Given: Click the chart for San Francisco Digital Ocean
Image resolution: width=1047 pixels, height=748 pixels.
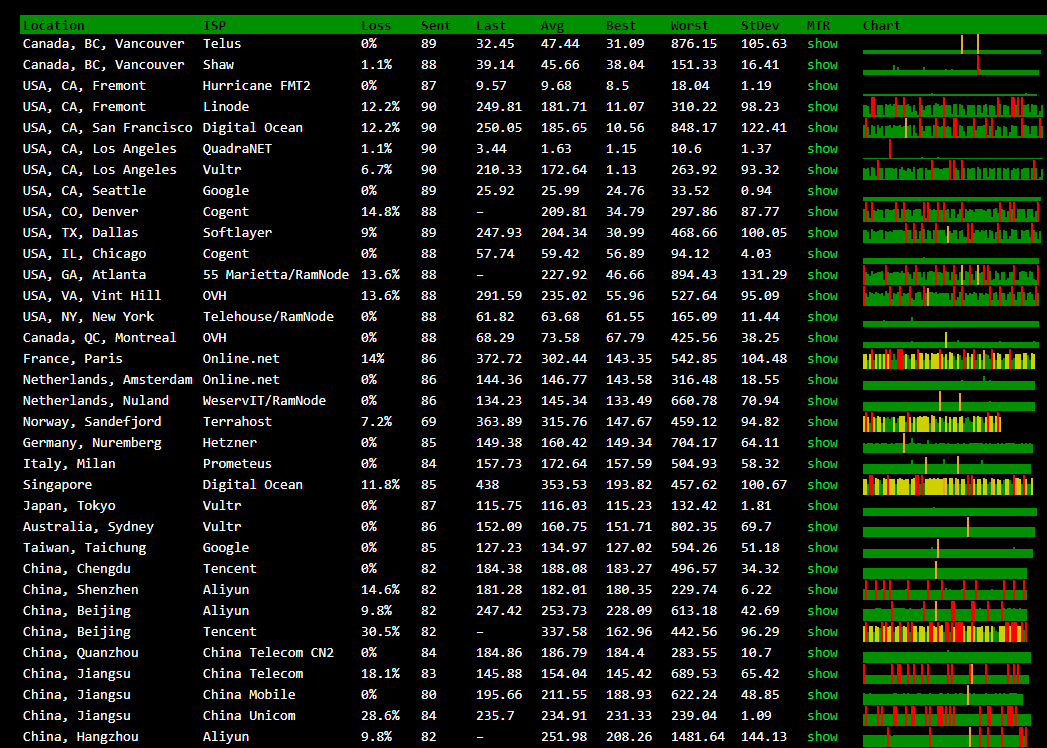Looking at the screenshot, I should point(951,128).
